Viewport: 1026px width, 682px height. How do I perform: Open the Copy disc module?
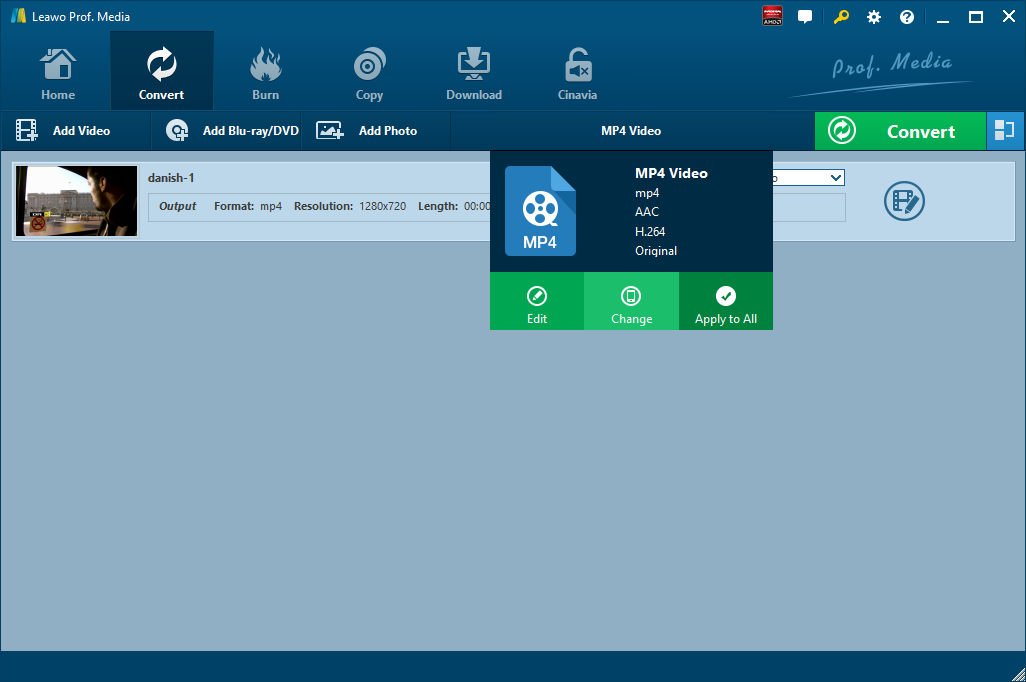click(x=369, y=72)
